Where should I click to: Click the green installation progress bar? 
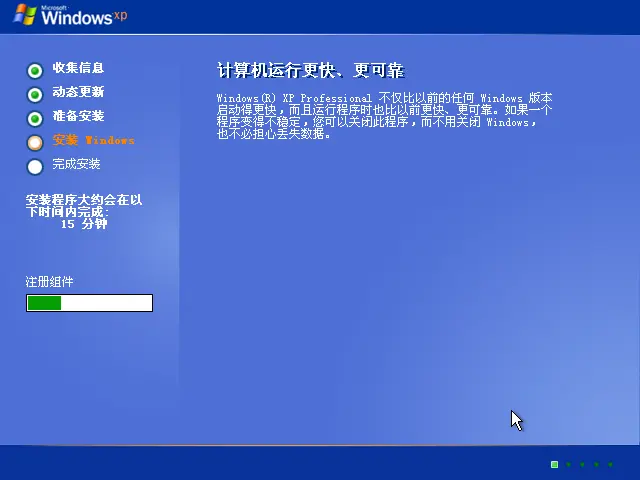coord(89,303)
